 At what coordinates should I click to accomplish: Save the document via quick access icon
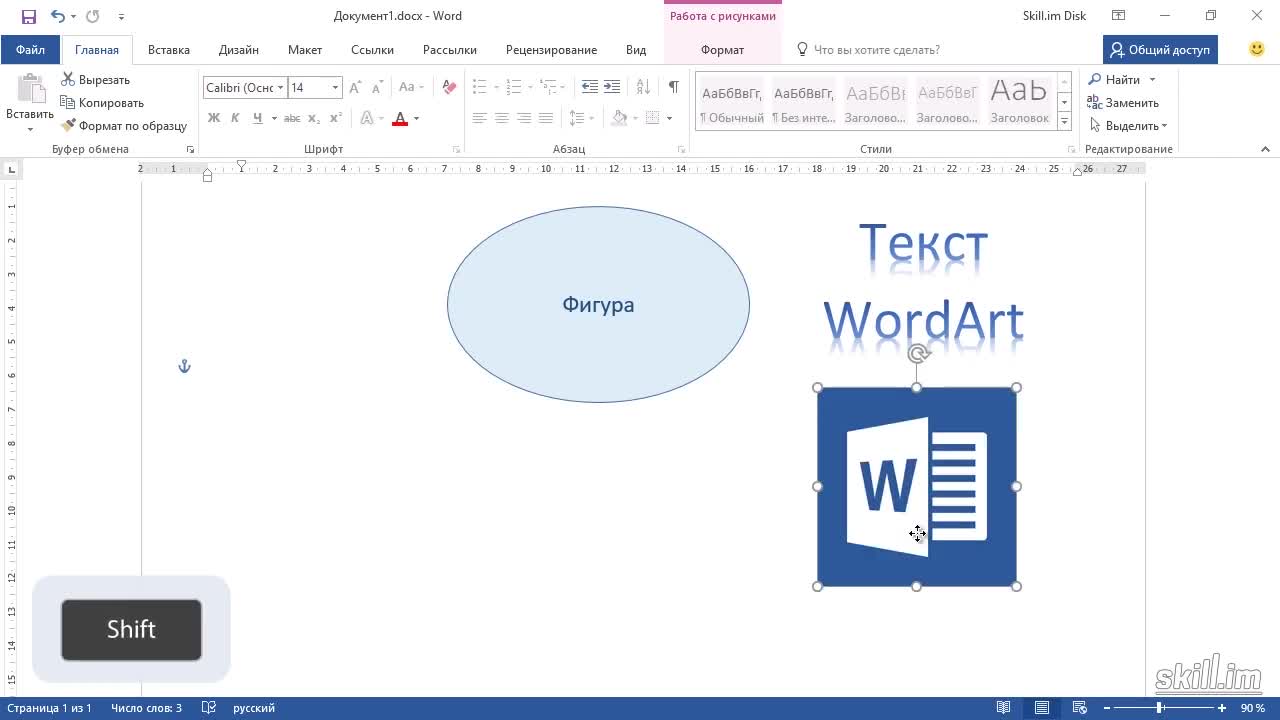29,16
